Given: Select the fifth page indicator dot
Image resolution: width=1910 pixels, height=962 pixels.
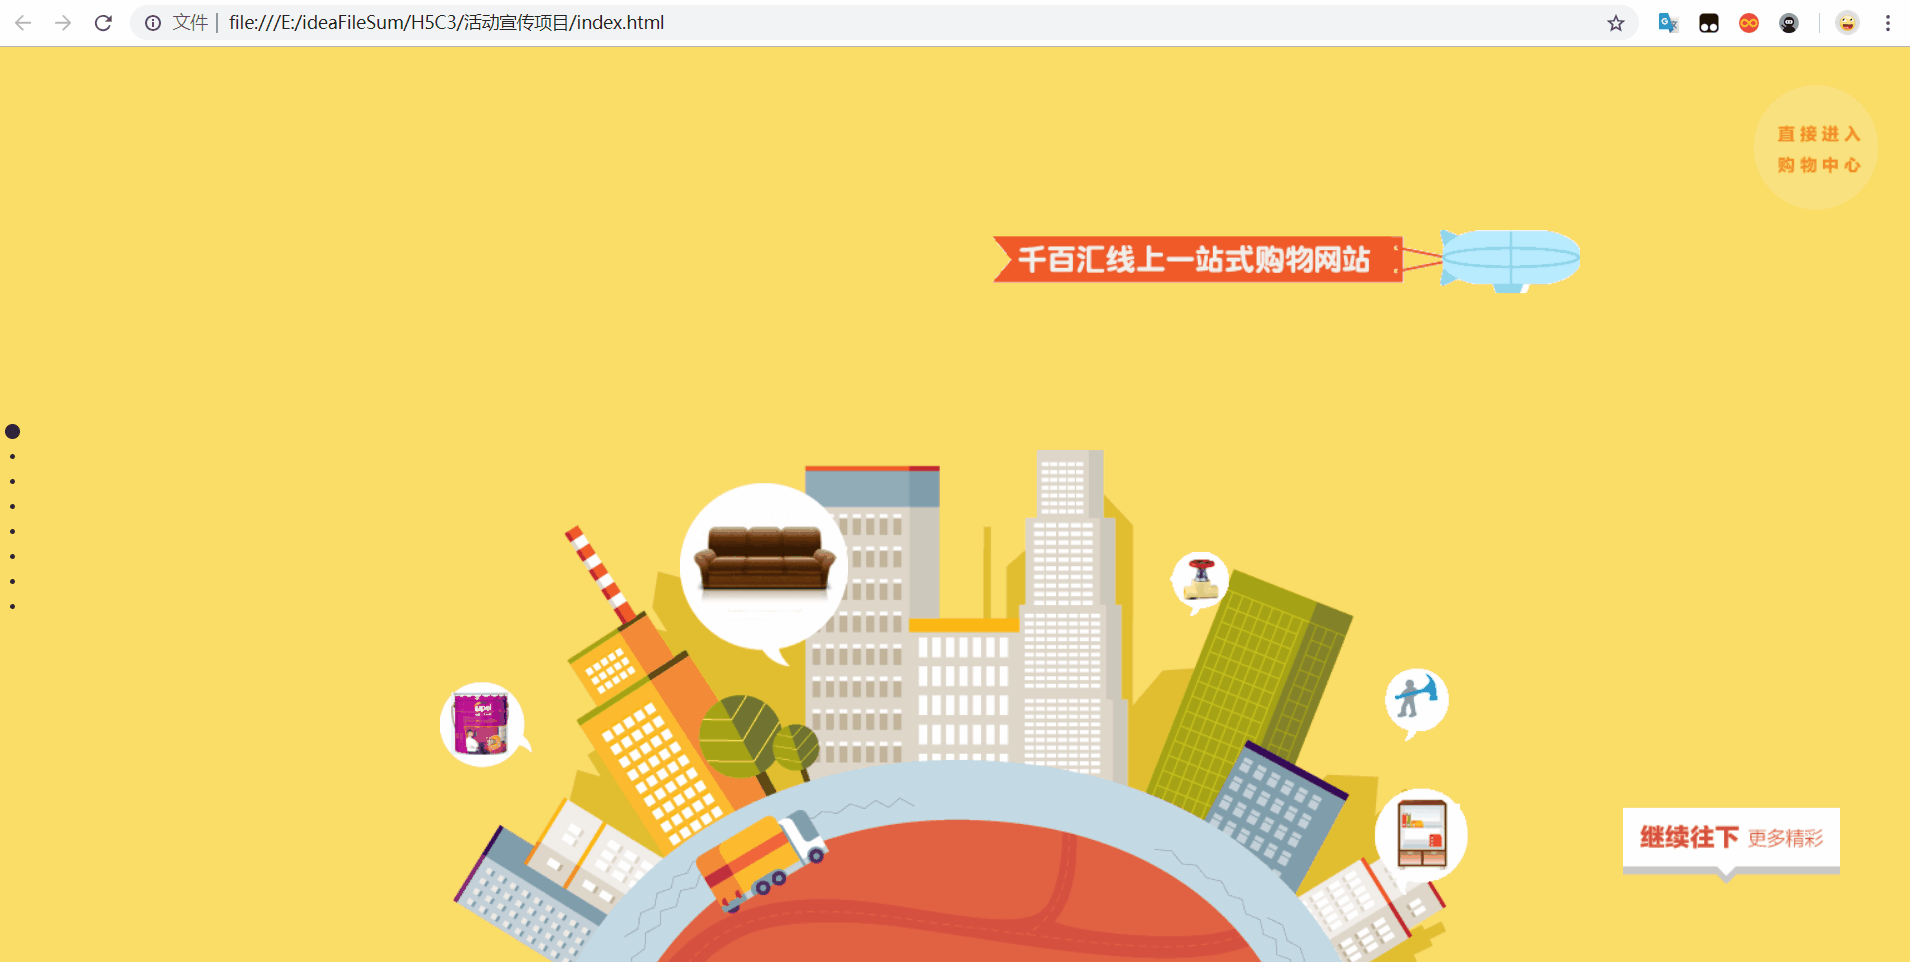Looking at the screenshot, I should tap(12, 532).
